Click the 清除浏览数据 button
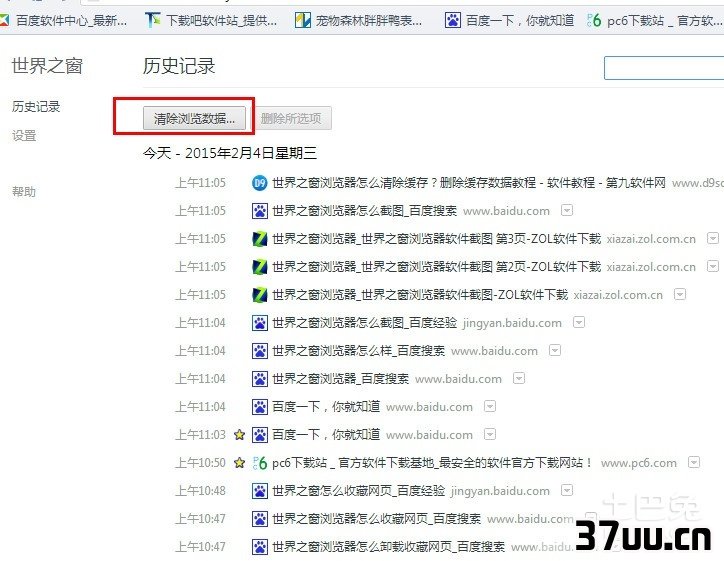 [194, 118]
